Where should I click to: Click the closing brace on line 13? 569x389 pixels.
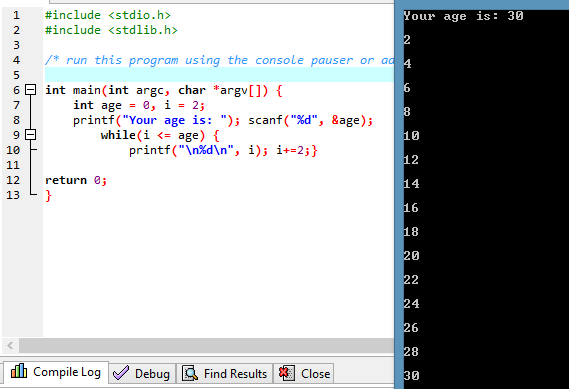pyautogui.click(x=48, y=196)
